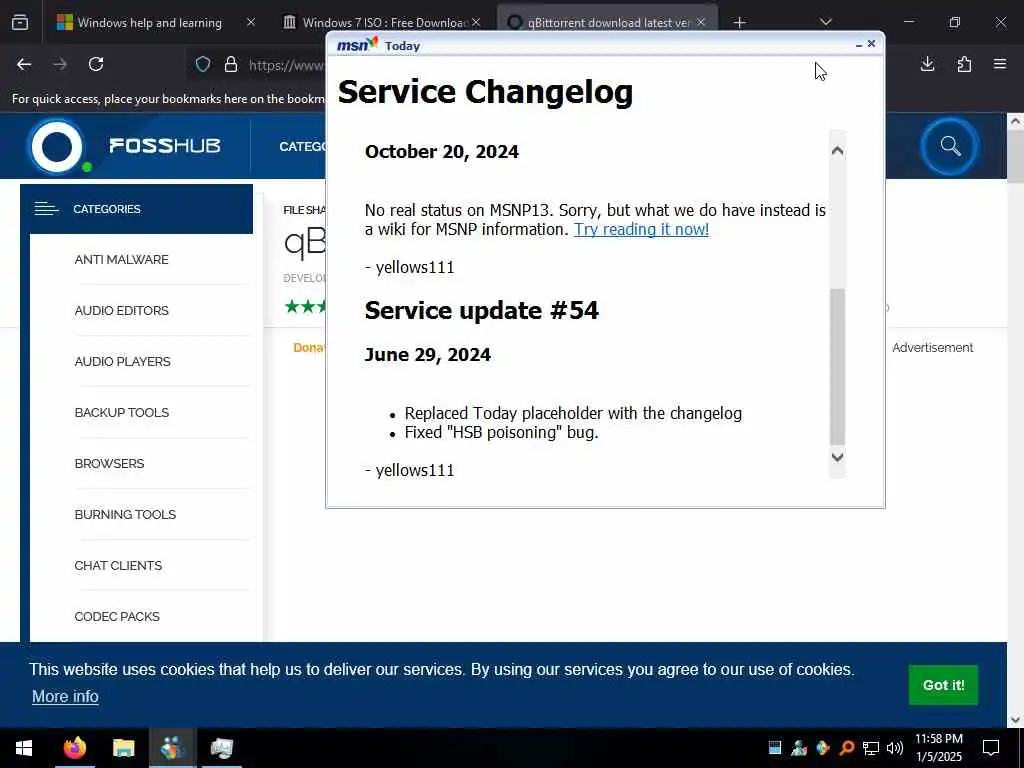
Task: Click the taskbar clock showing 11:58 PM
Action: 938,748
